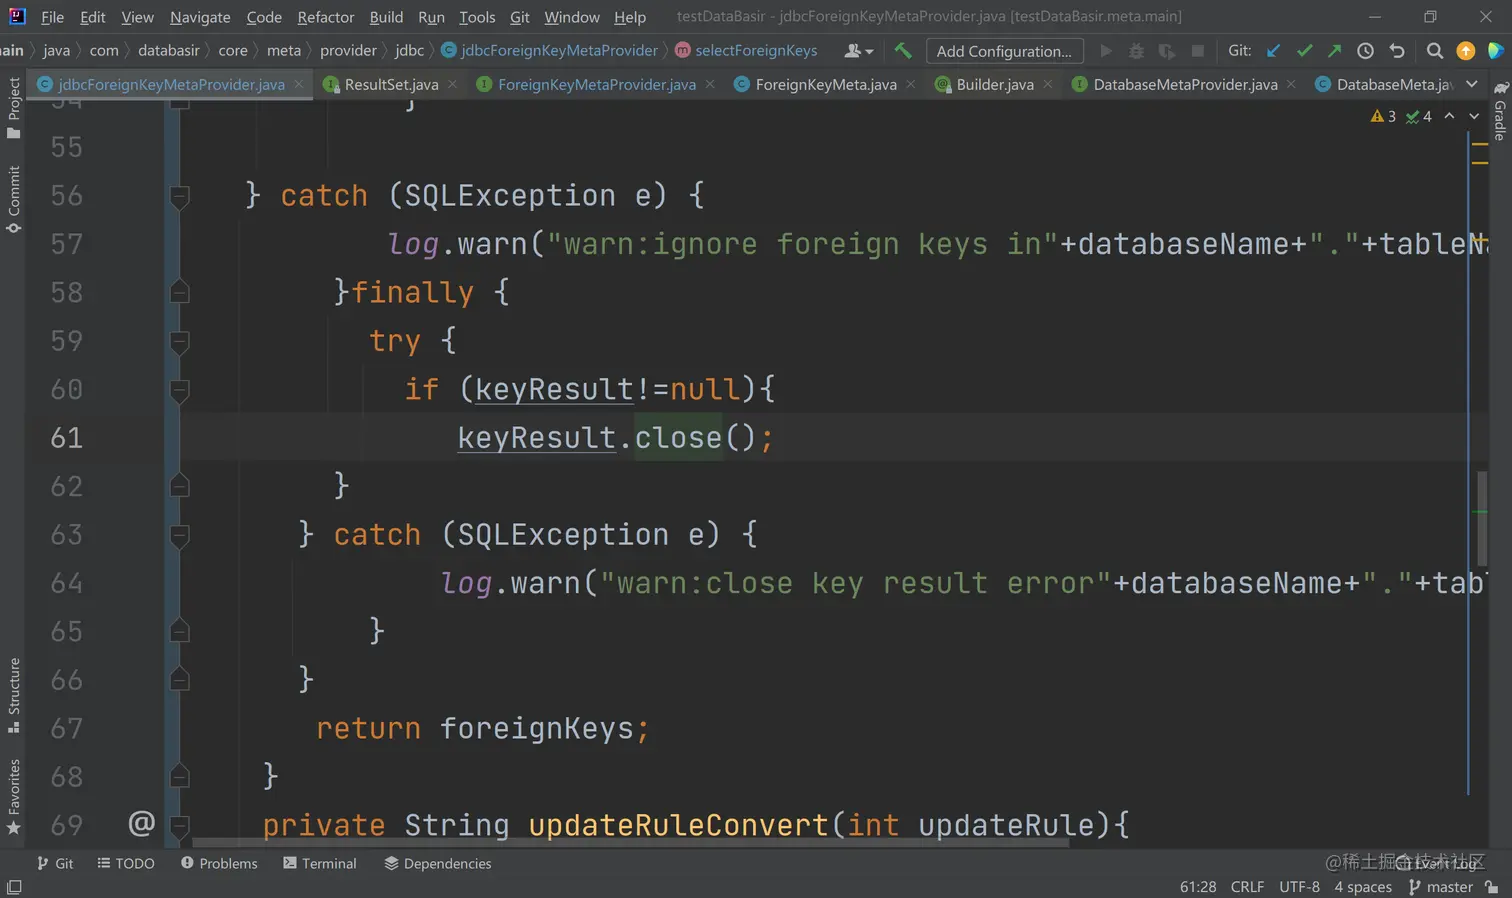1512x898 pixels.
Task: Toggle the Structure tool window
Action: (14, 695)
